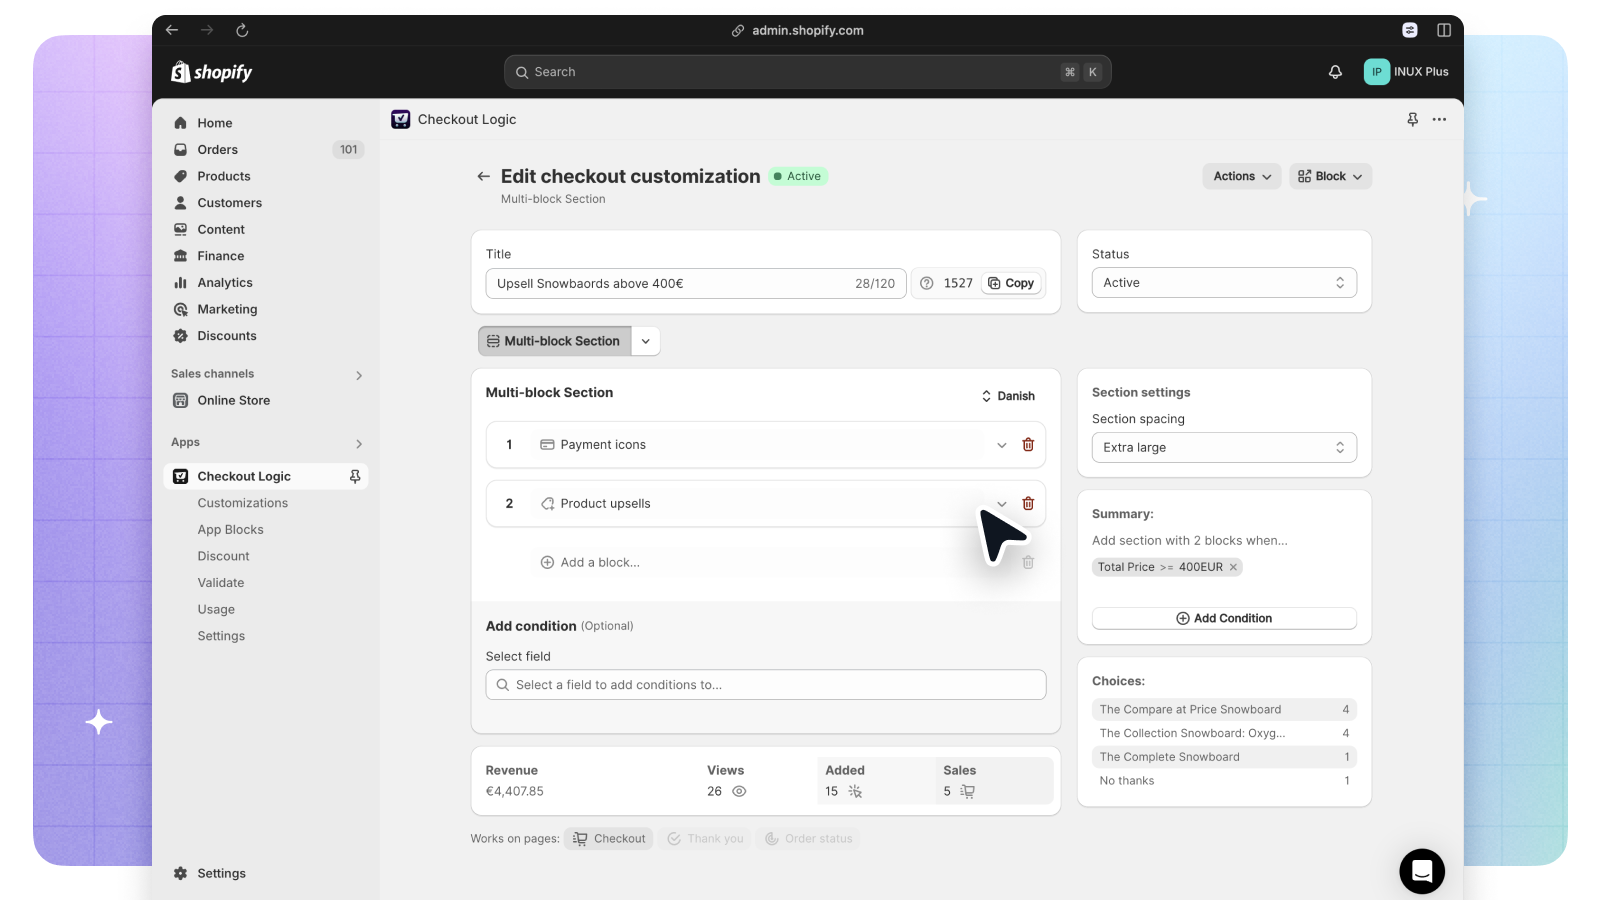The height and width of the screenshot is (900, 1600).
Task: Open the Status dropdown showing Active
Action: click(1224, 283)
